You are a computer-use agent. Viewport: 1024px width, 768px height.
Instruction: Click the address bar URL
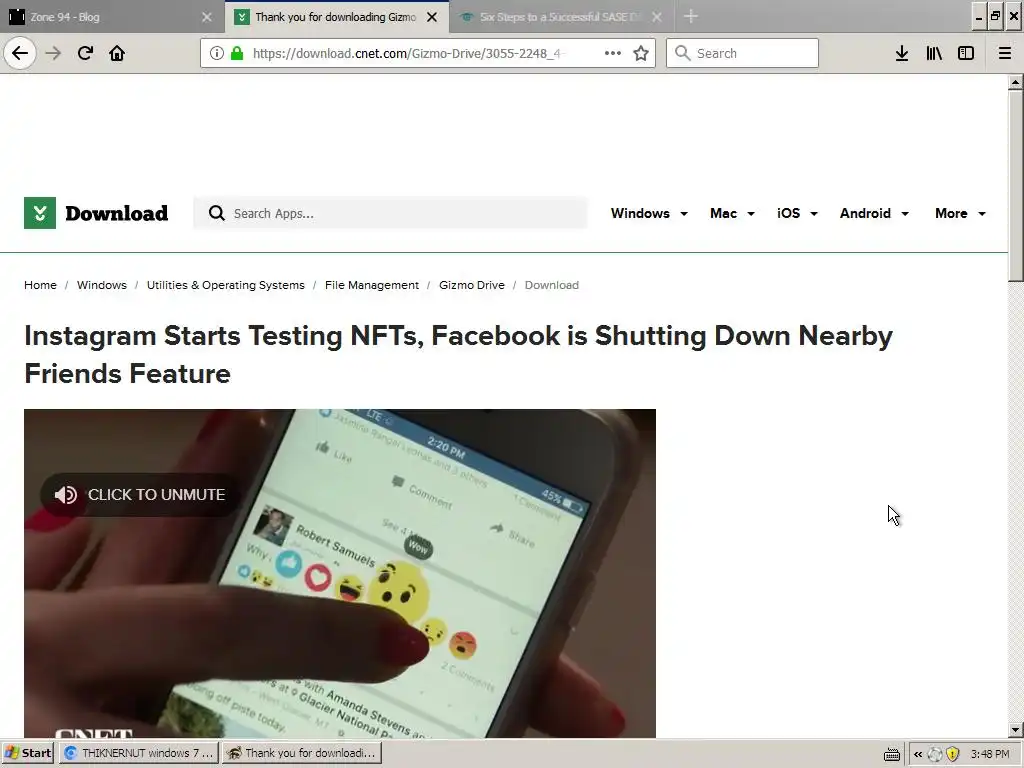408,53
